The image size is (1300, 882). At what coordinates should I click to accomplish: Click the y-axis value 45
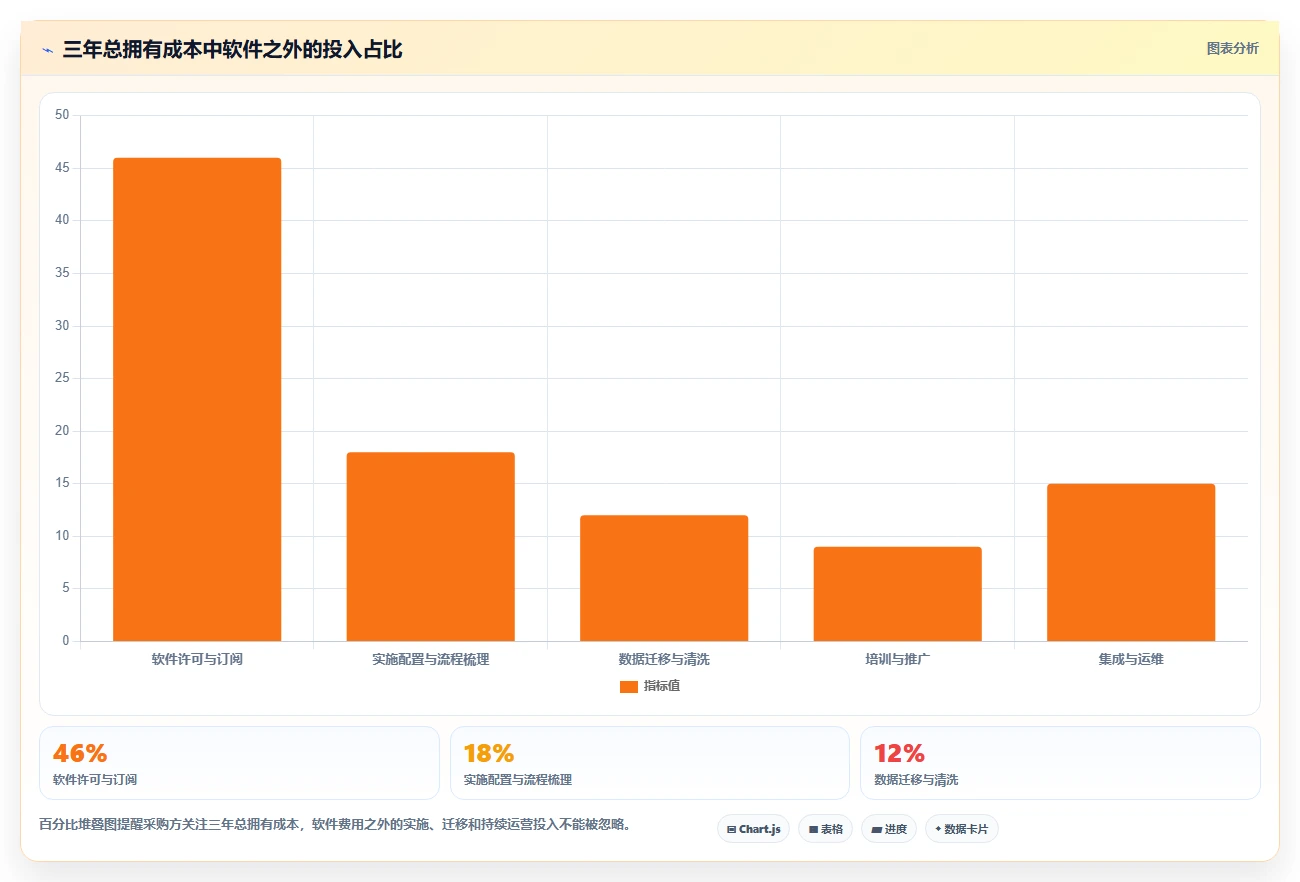pos(62,168)
